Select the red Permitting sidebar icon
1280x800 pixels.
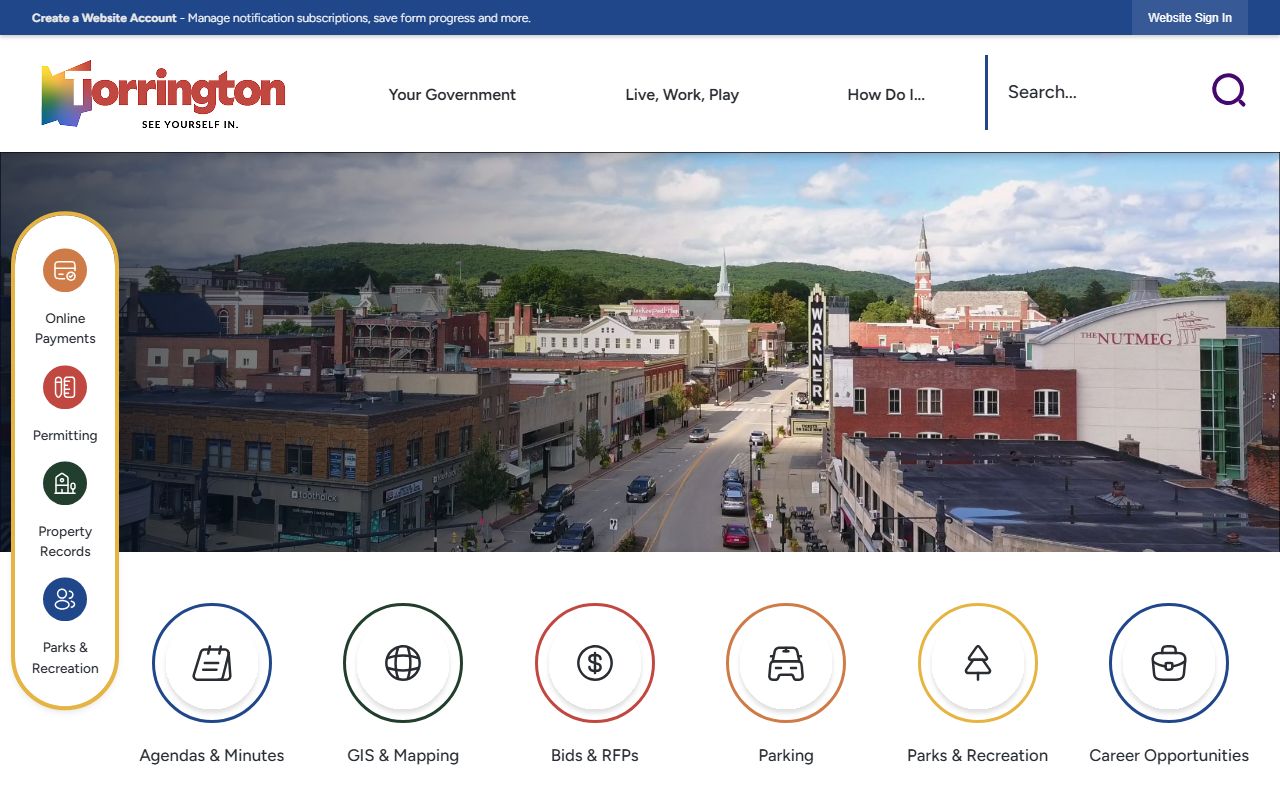click(65, 388)
